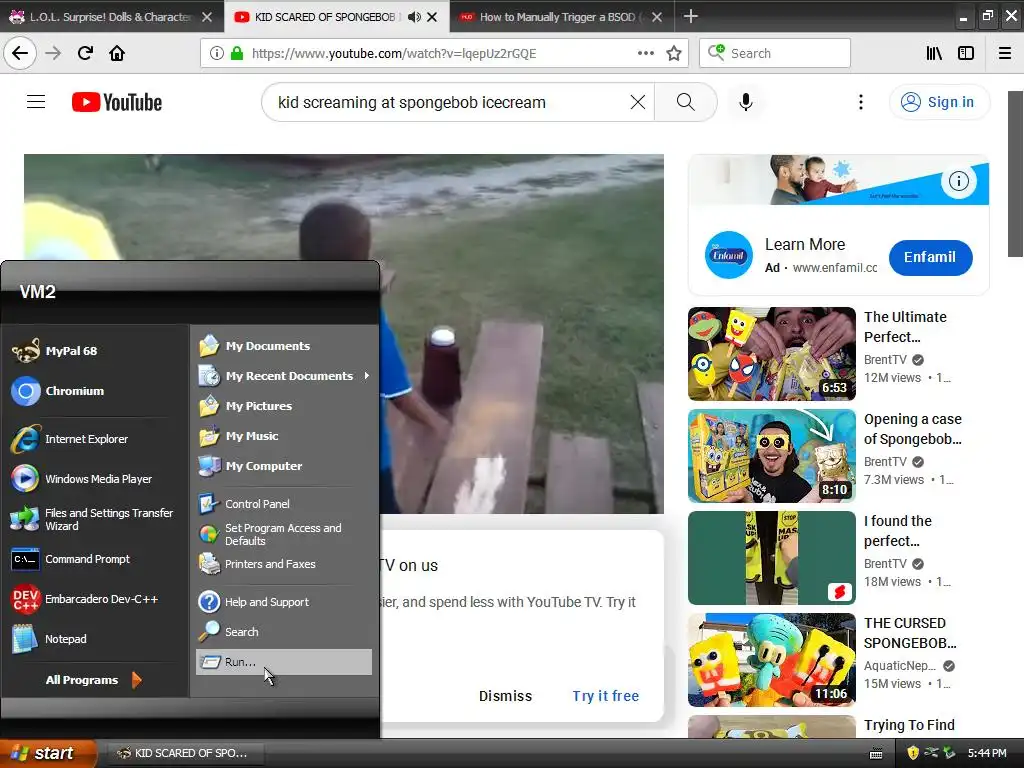Viewport: 1024px width, 768px height.
Task: Open the security shield tray icon
Action: click(x=912, y=753)
